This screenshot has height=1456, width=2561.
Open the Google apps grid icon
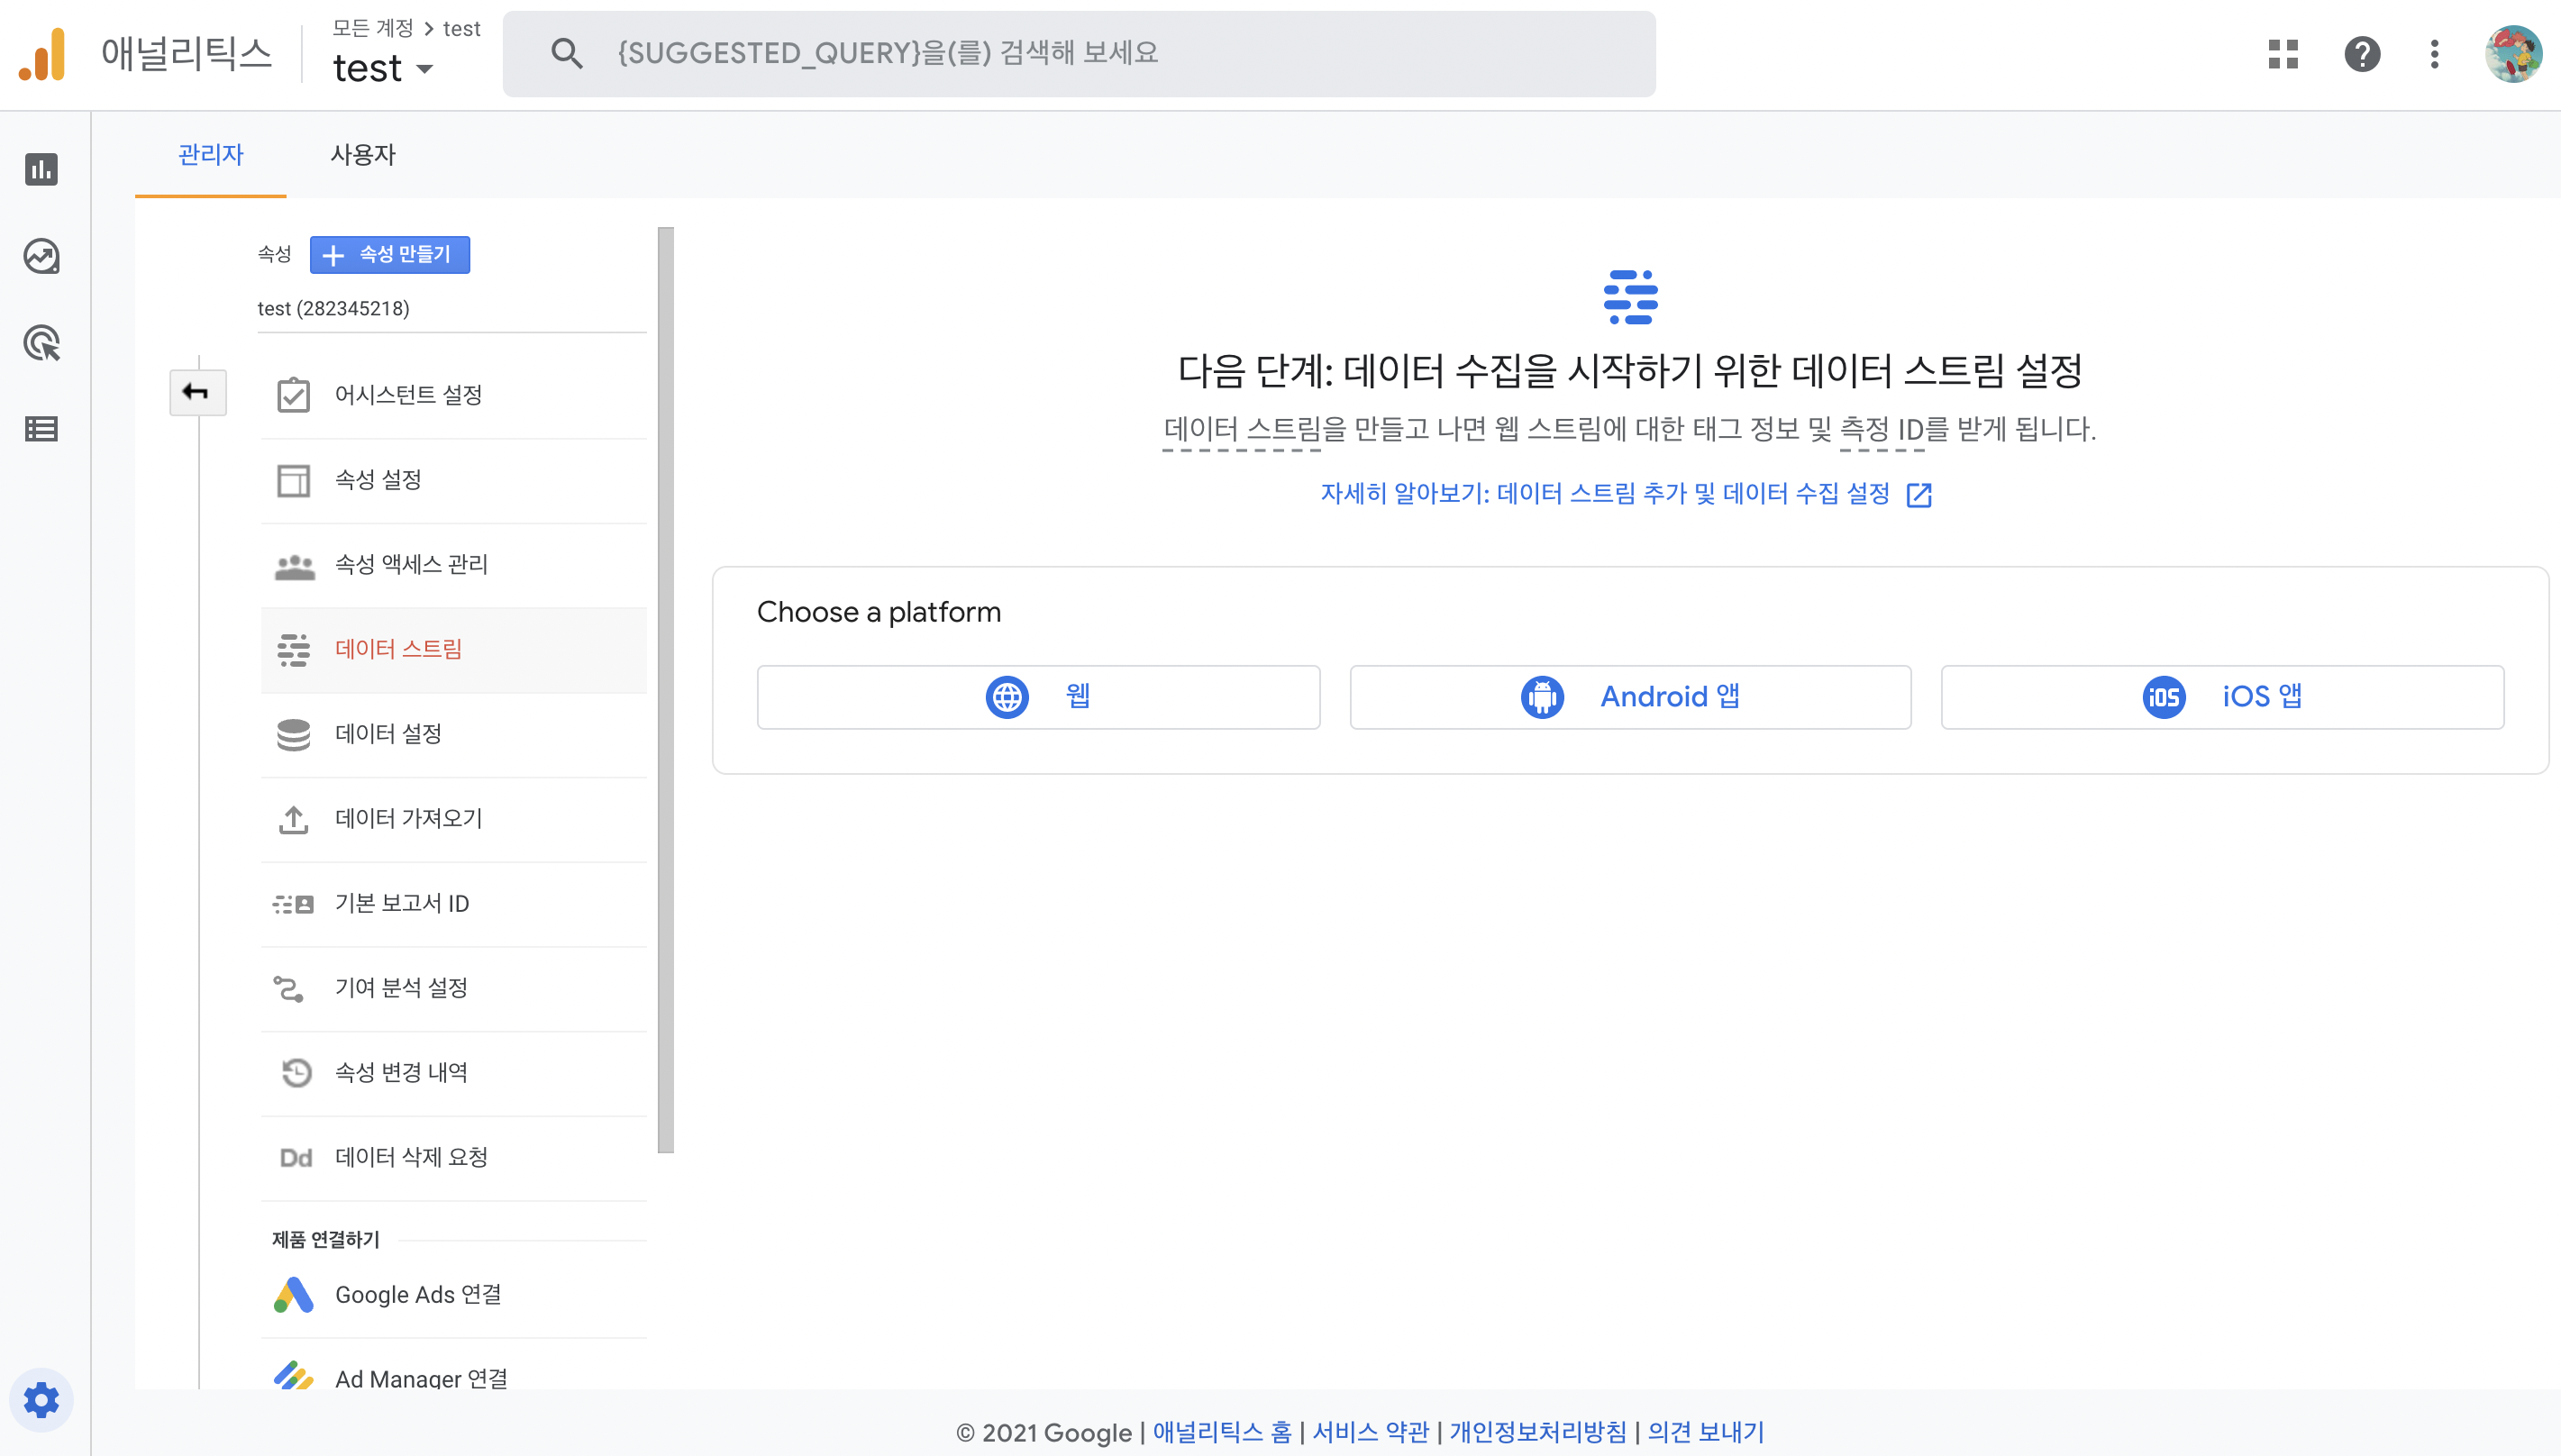[2283, 54]
